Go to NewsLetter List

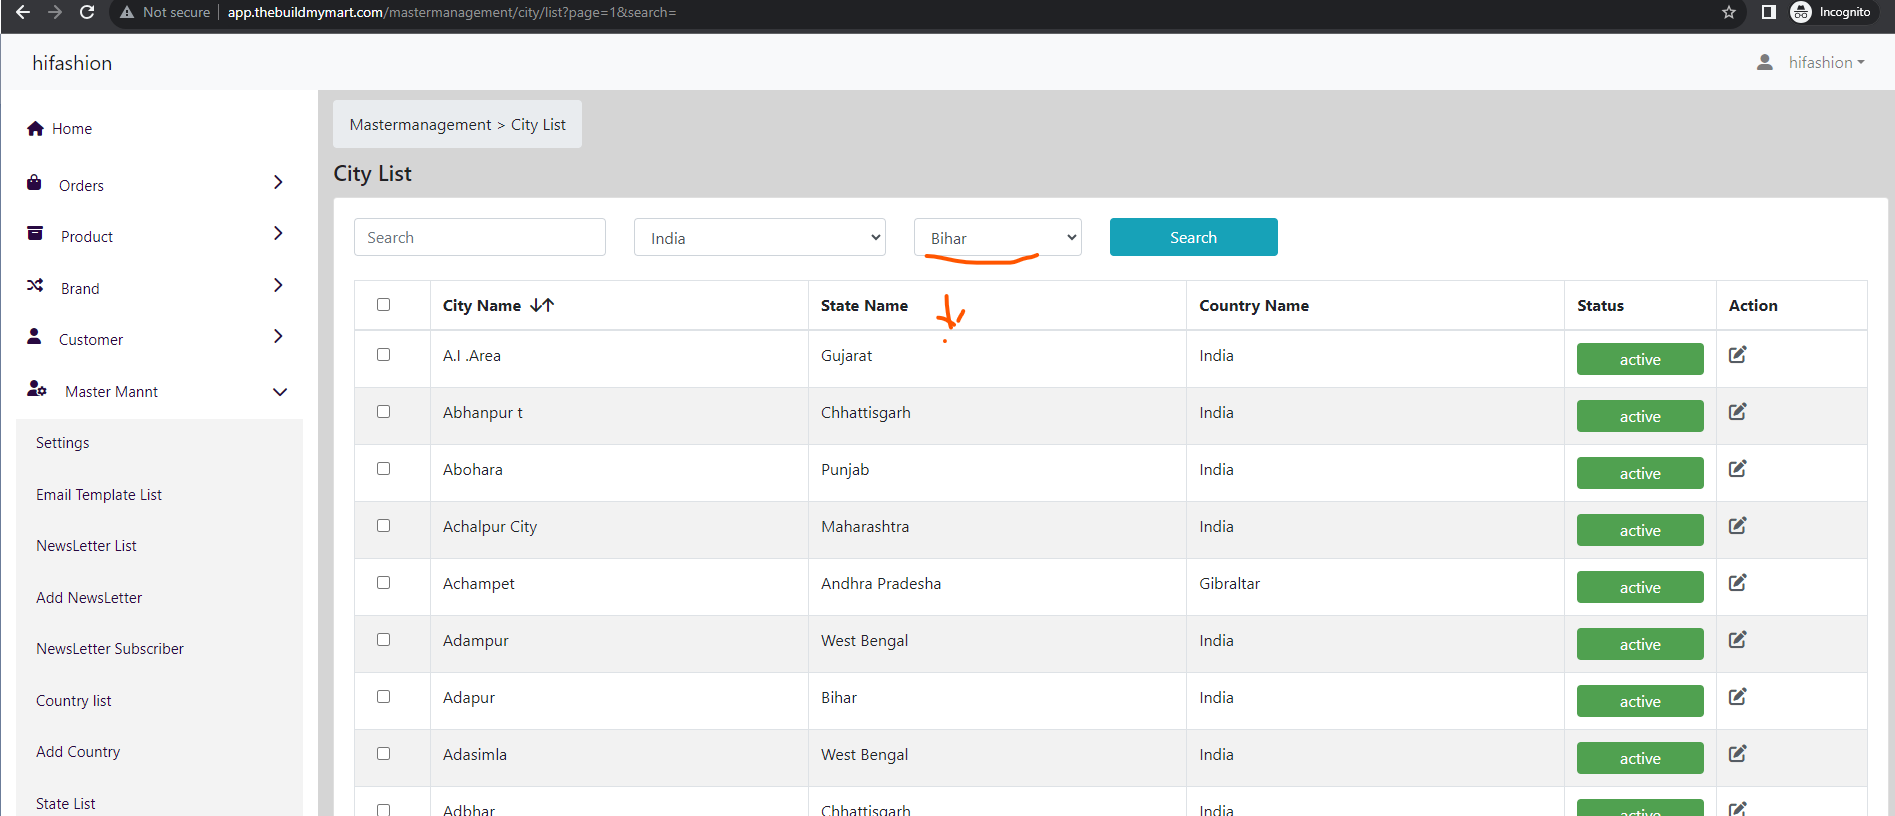(86, 546)
